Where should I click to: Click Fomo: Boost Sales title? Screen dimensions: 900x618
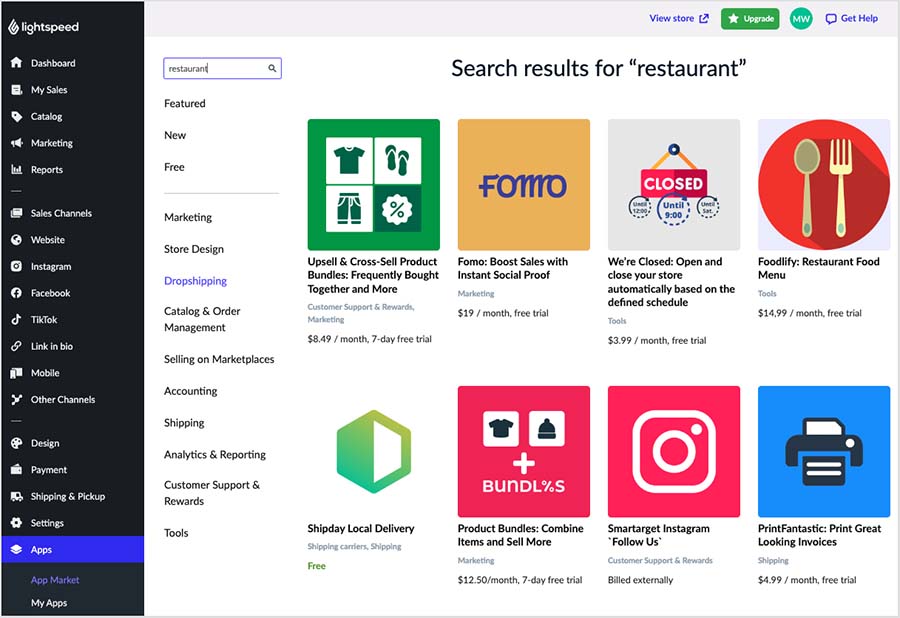pyautogui.click(x=513, y=268)
